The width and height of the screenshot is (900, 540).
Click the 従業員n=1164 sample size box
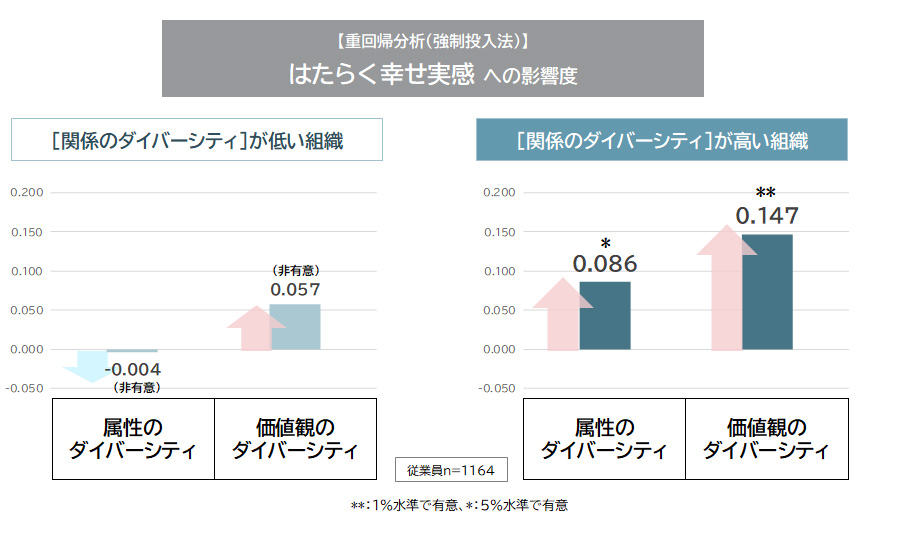coord(450,469)
